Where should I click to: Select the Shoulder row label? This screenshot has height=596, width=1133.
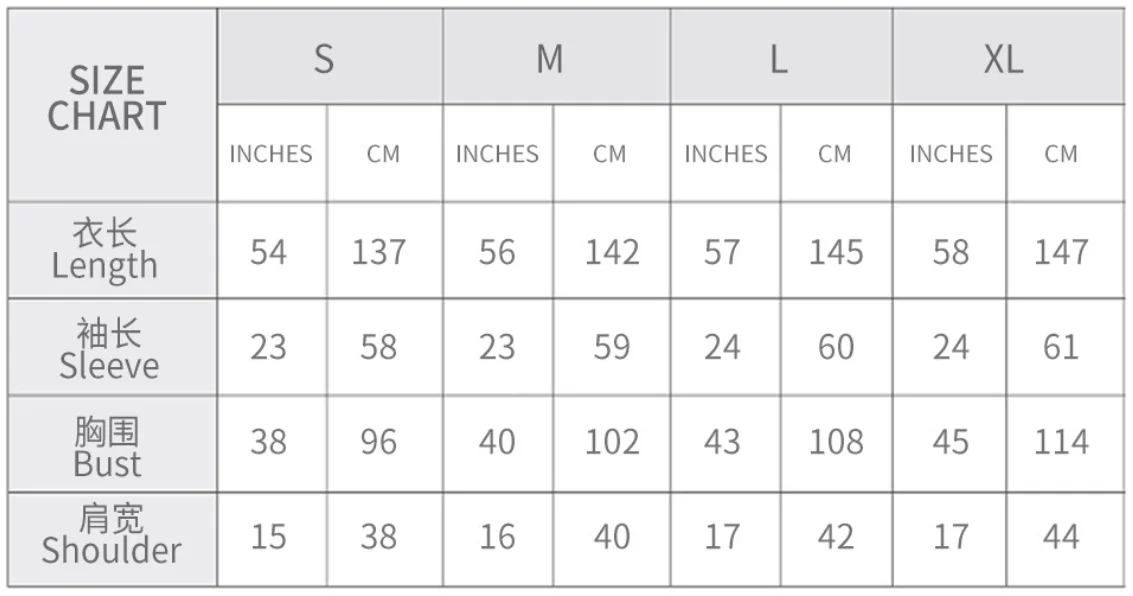[110, 535]
